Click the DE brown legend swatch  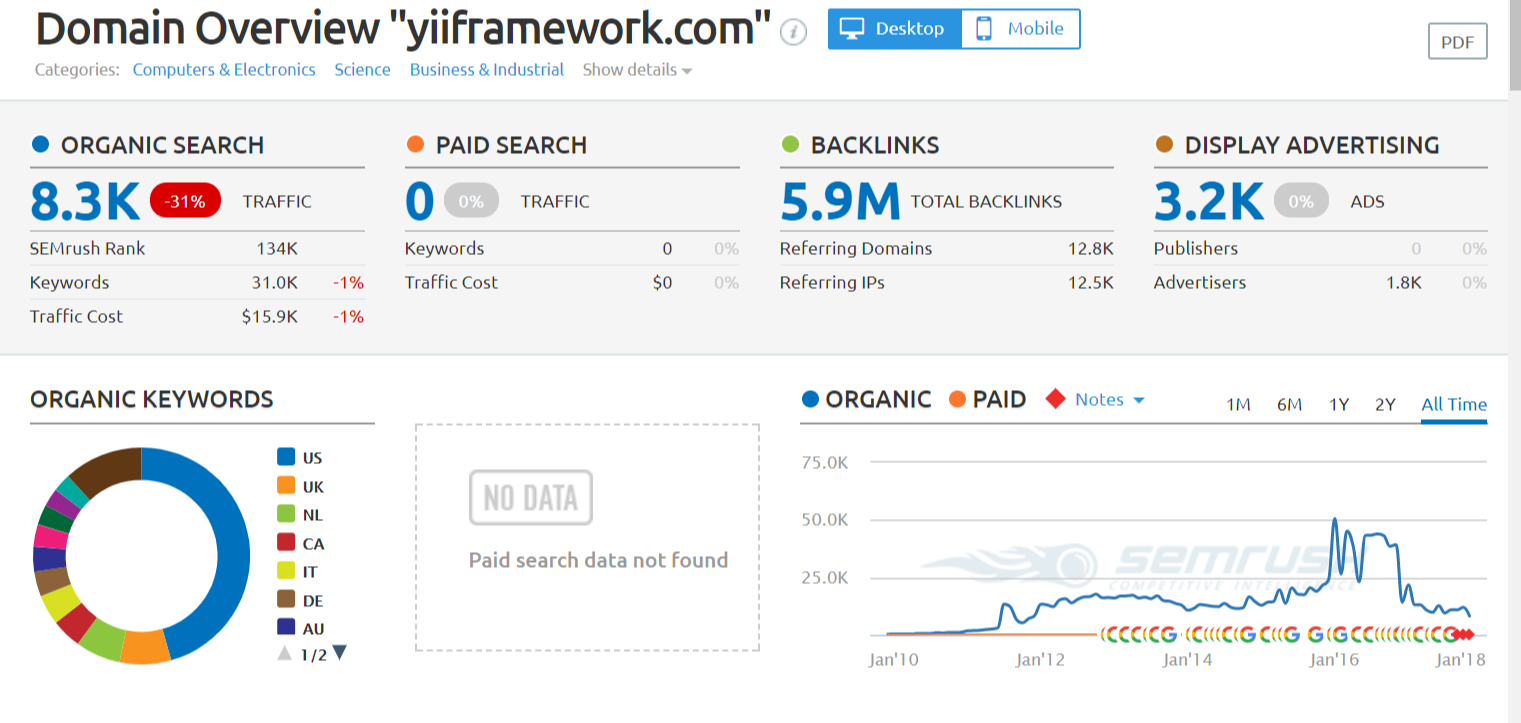[286, 600]
